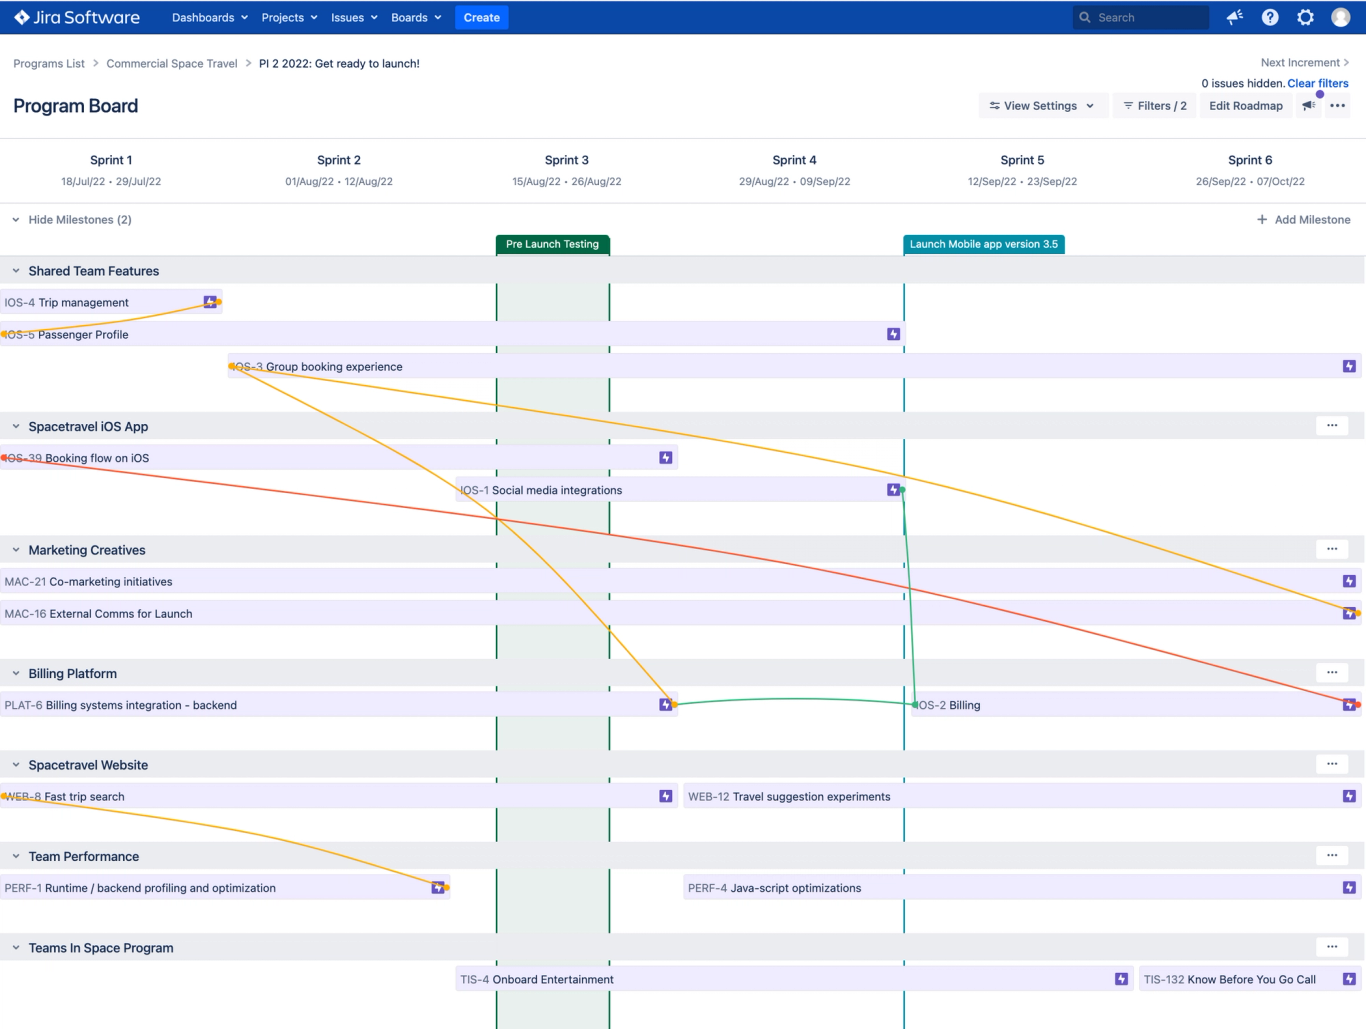Image resolution: width=1366 pixels, height=1029 pixels.
Task: Click the Search input field
Action: (1141, 17)
